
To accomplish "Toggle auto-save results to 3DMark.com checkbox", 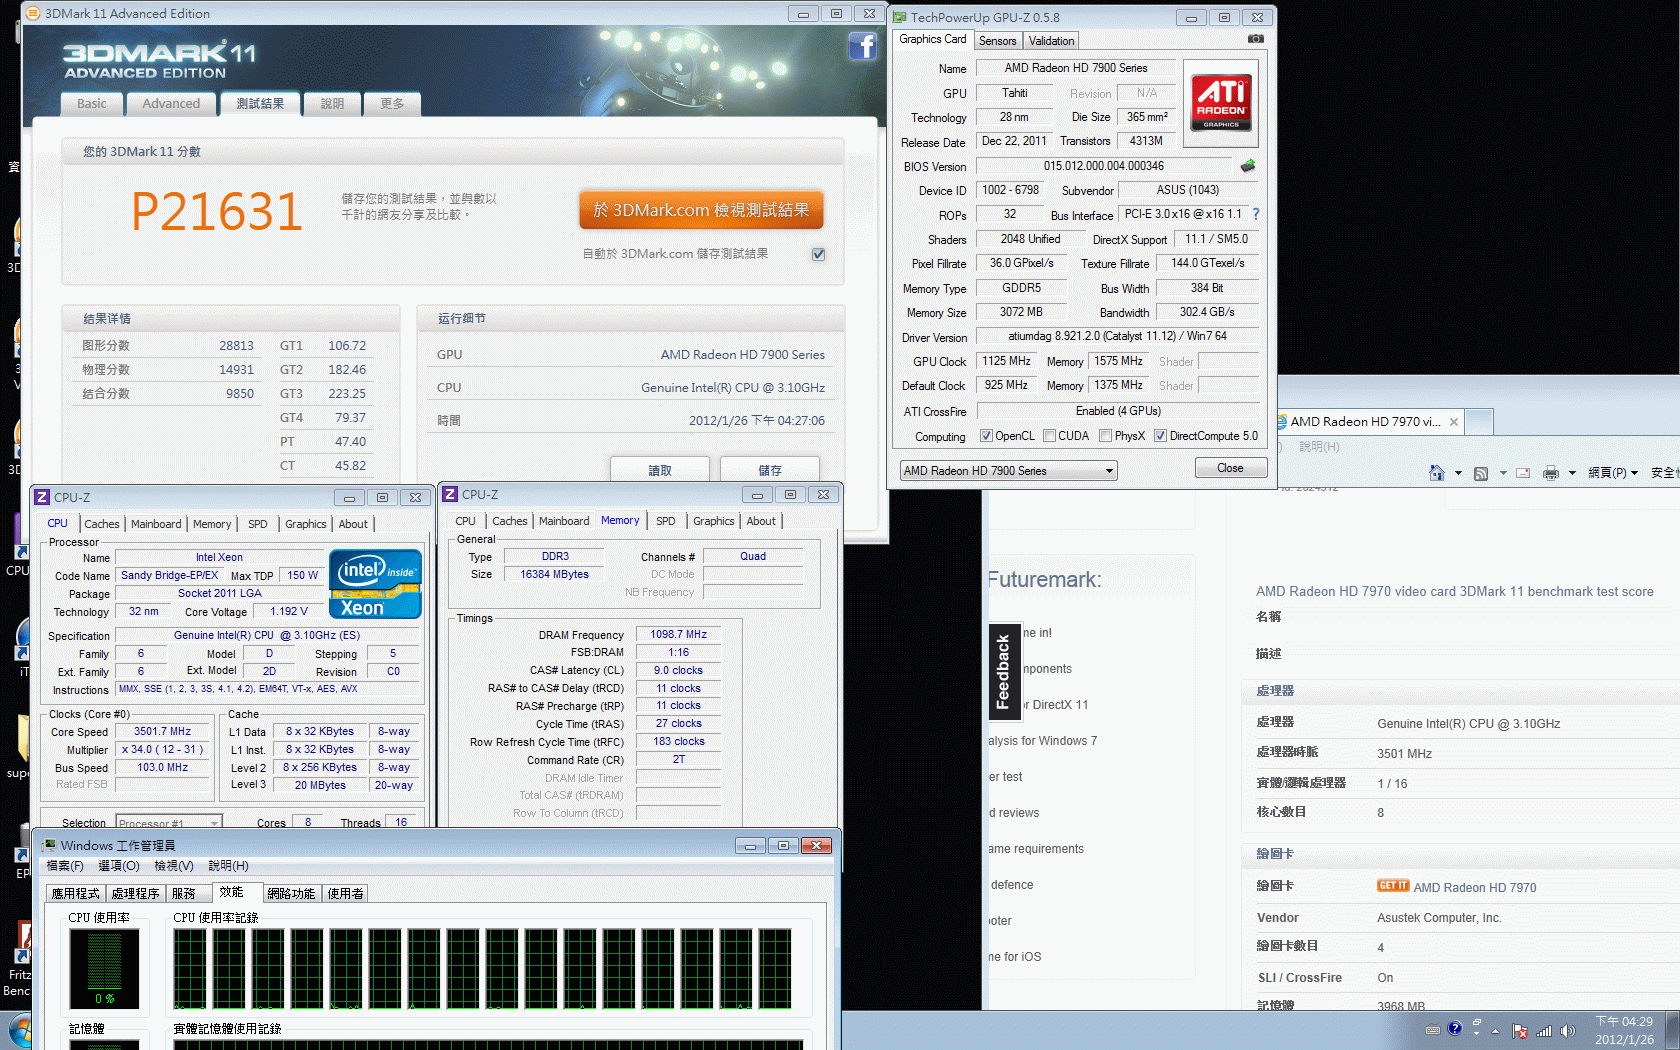I will point(818,254).
